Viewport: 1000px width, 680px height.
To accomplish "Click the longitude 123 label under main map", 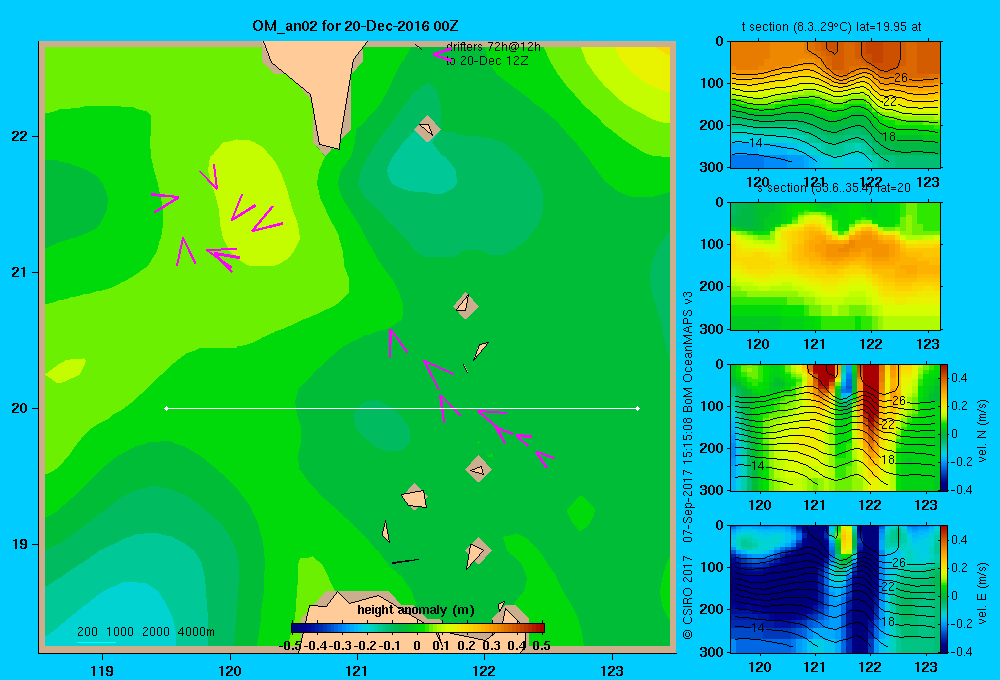I will [x=612, y=670].
